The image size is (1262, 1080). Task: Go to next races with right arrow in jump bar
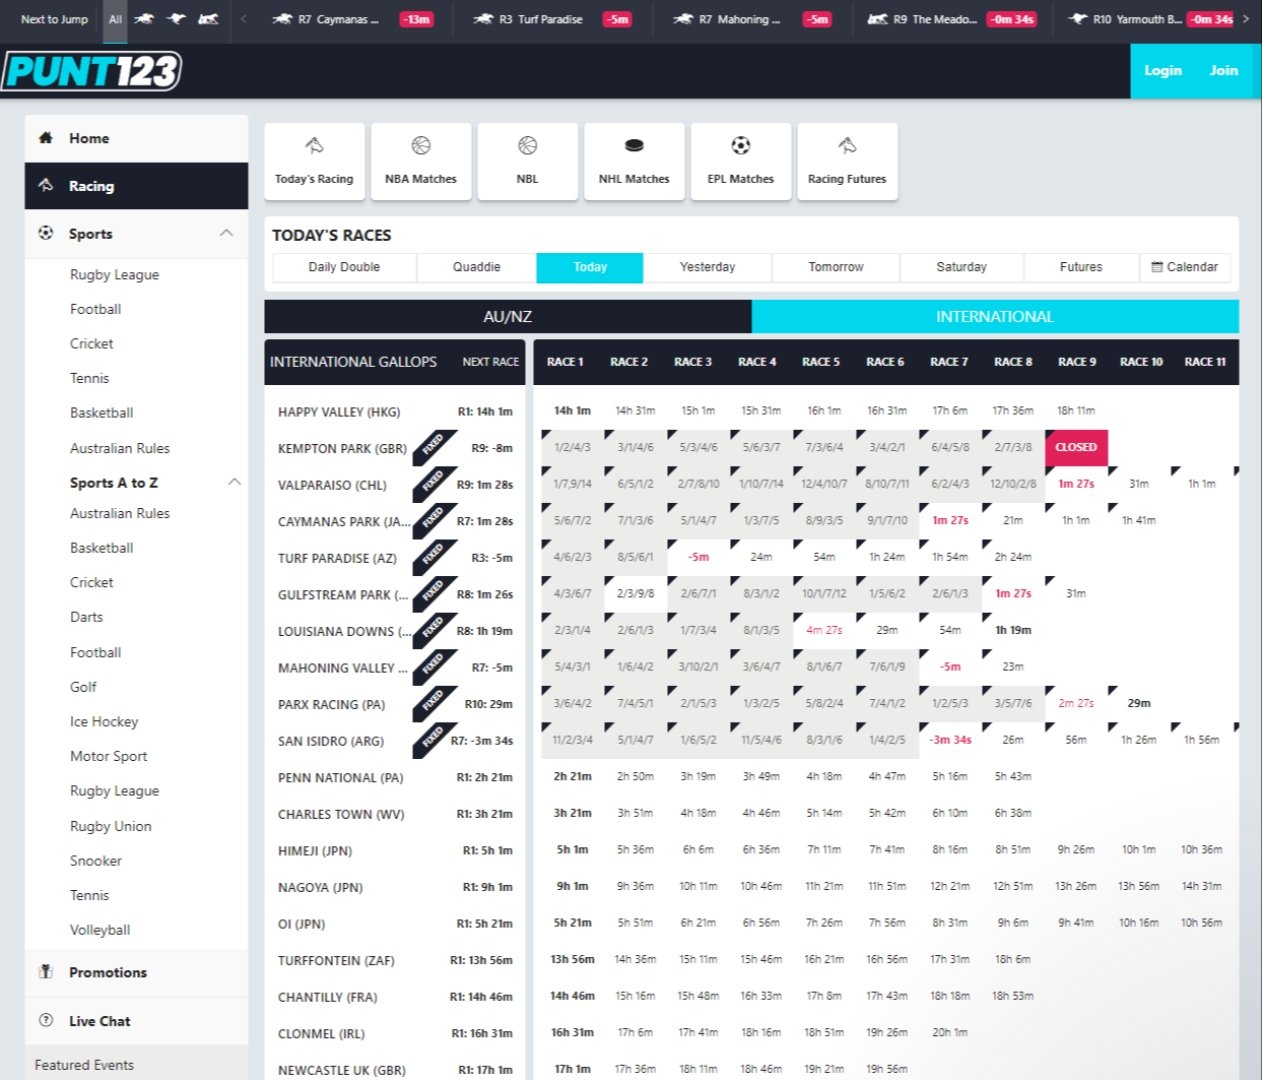1245,19
